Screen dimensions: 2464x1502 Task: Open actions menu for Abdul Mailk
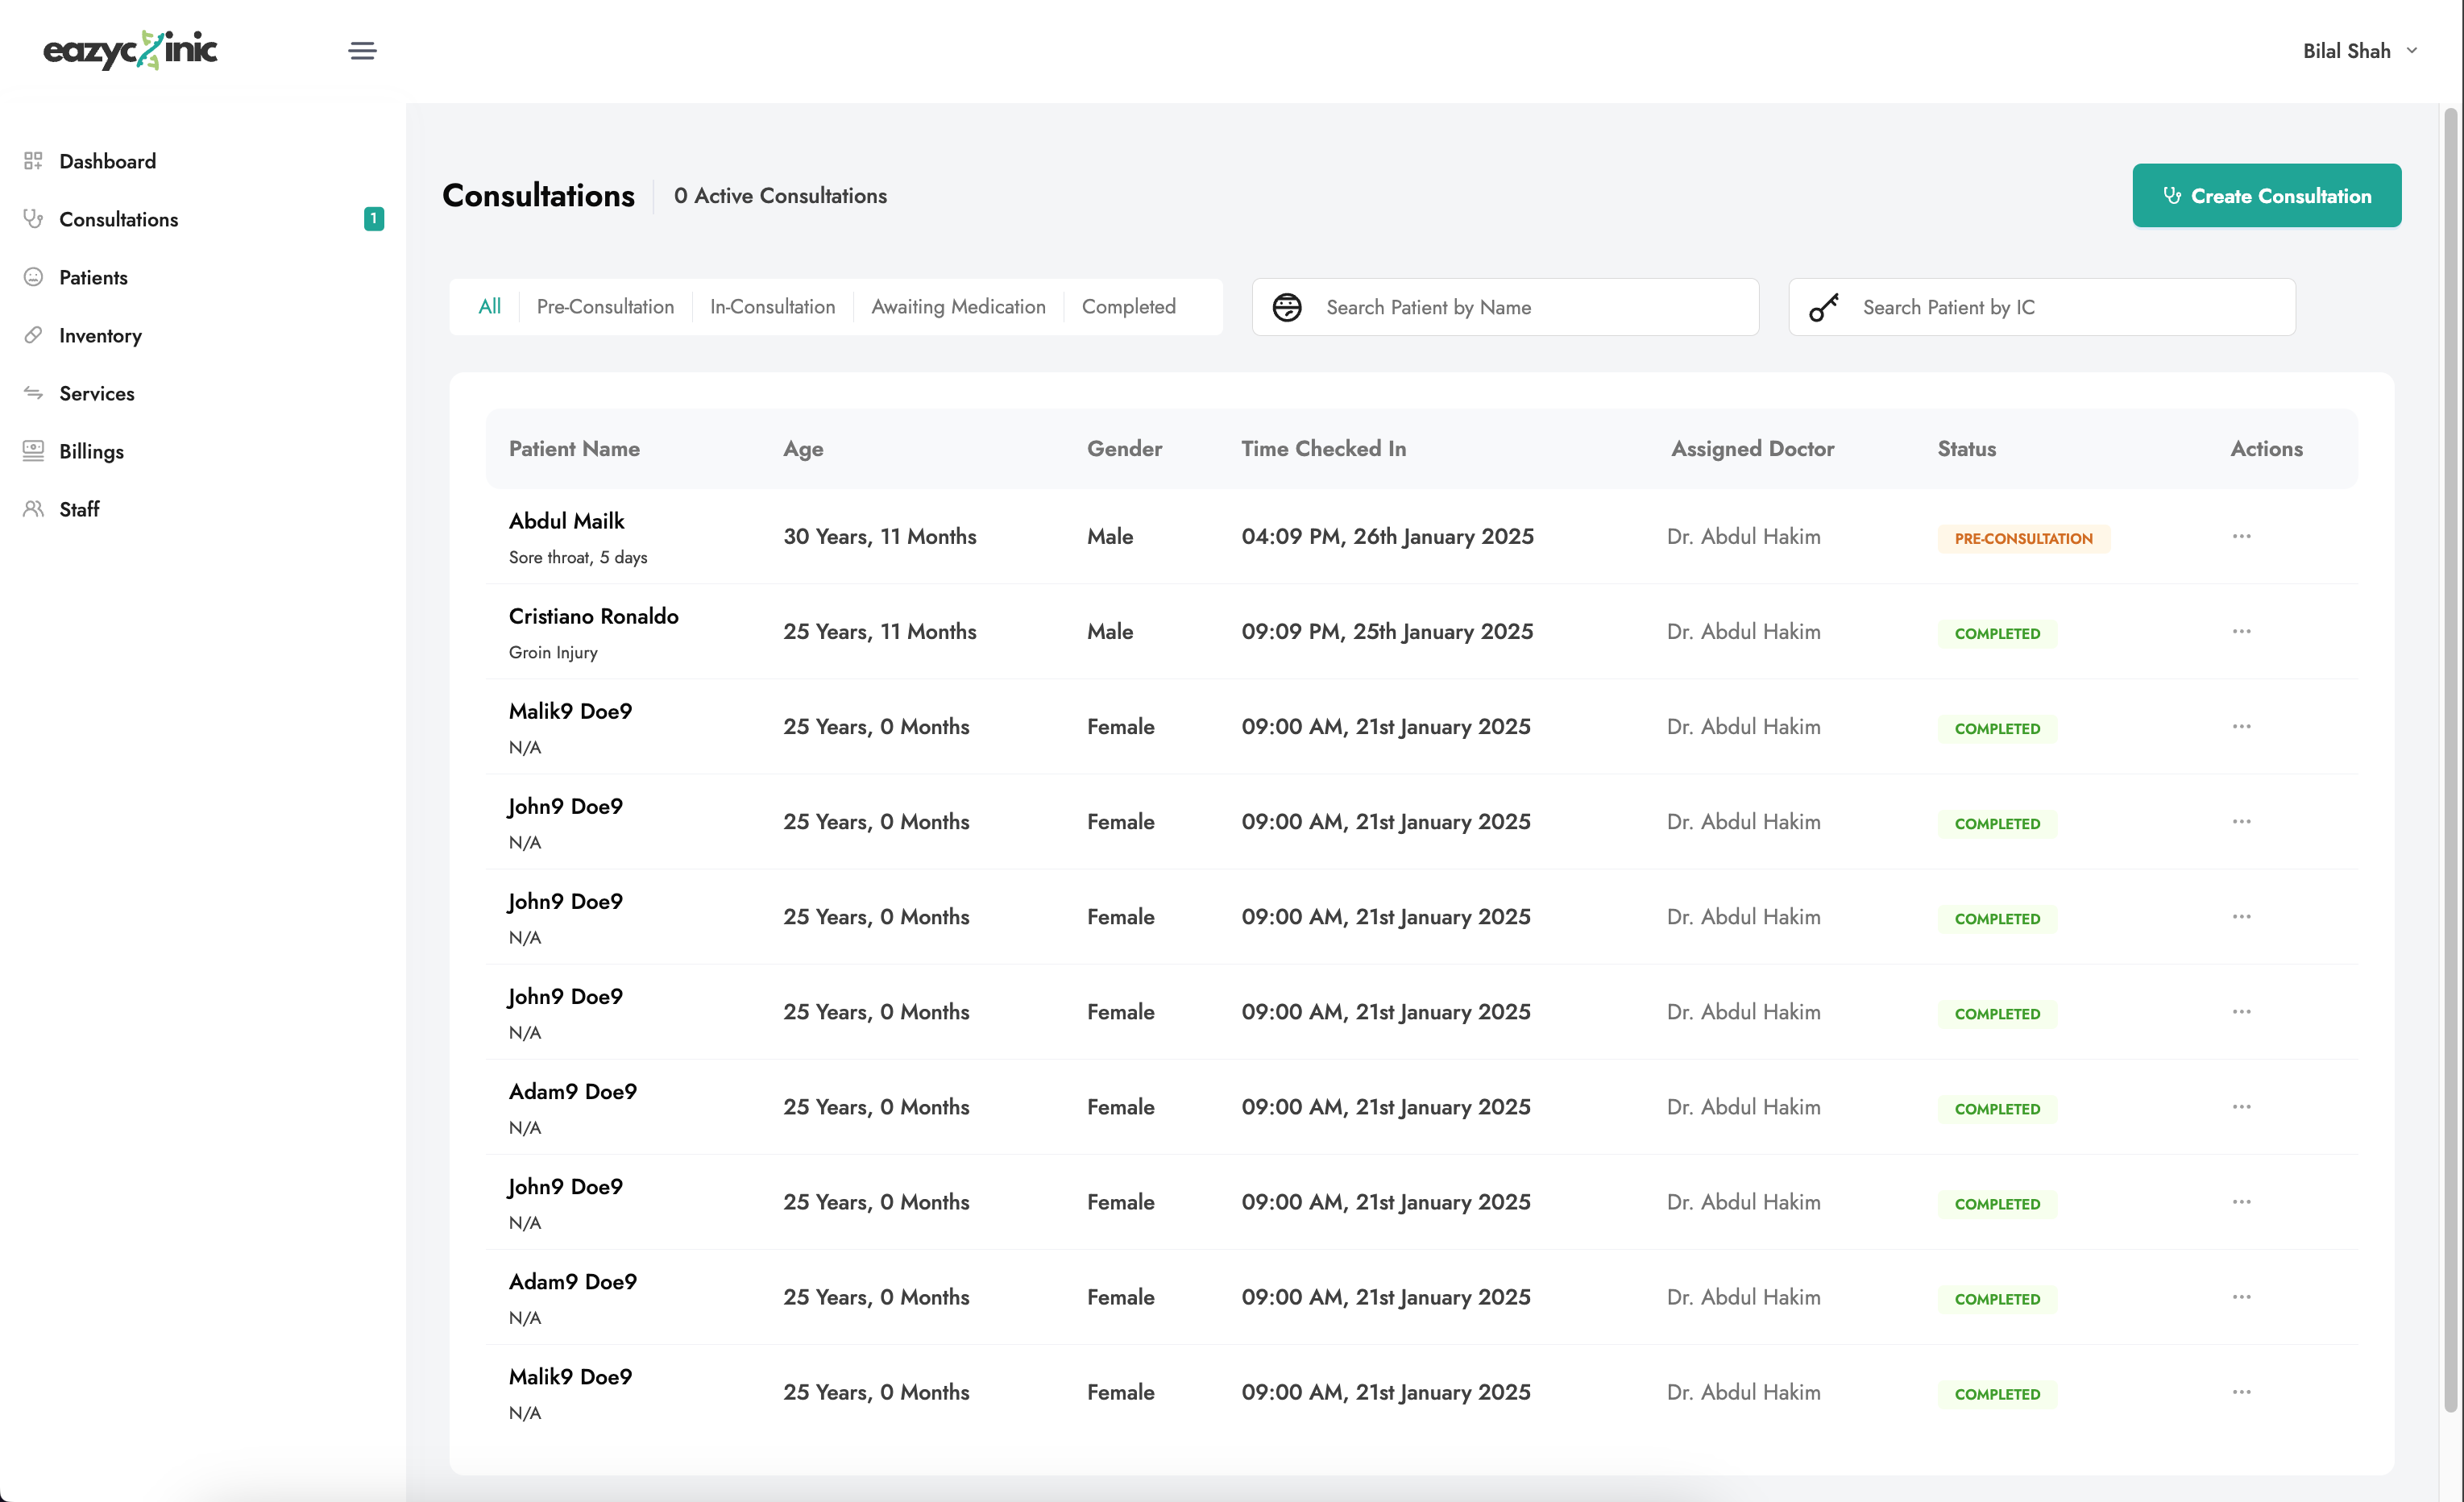pyautogui.click(x=2241, y=537)
